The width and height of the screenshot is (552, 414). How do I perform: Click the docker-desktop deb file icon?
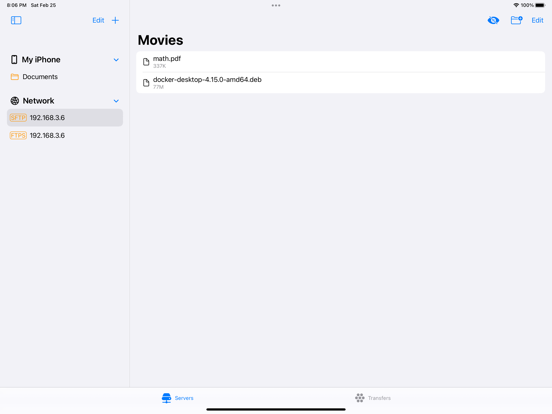tap(146, 83)
